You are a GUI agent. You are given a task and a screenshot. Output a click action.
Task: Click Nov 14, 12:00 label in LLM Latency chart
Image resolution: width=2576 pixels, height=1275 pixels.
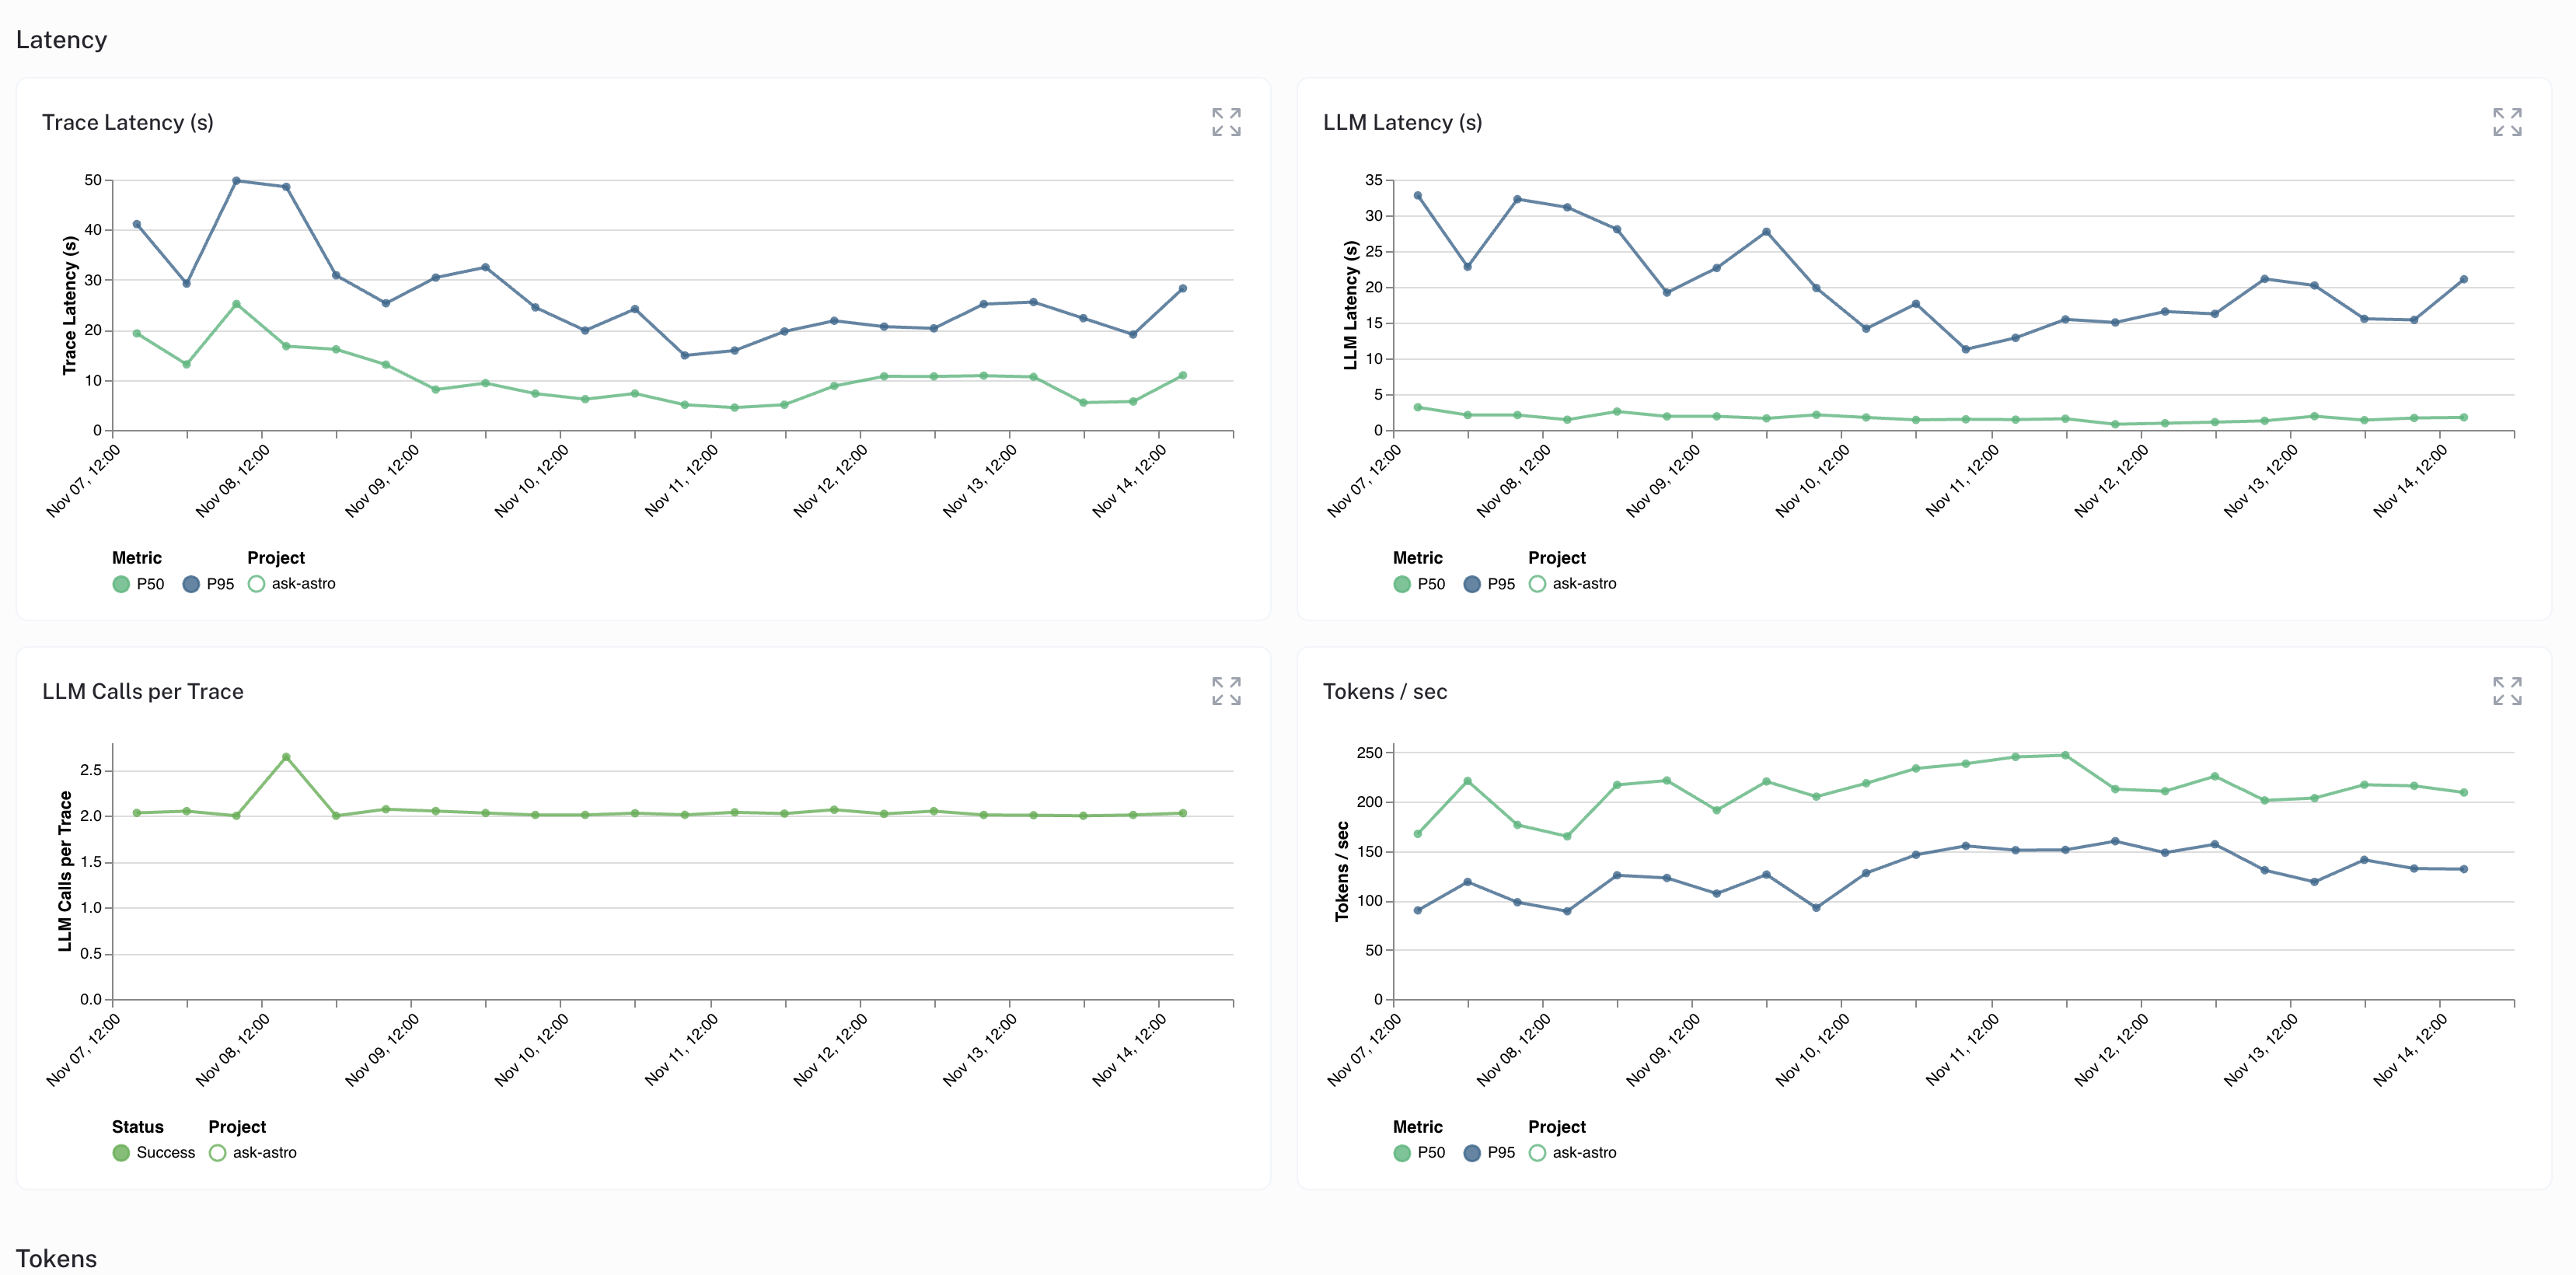2411,481
